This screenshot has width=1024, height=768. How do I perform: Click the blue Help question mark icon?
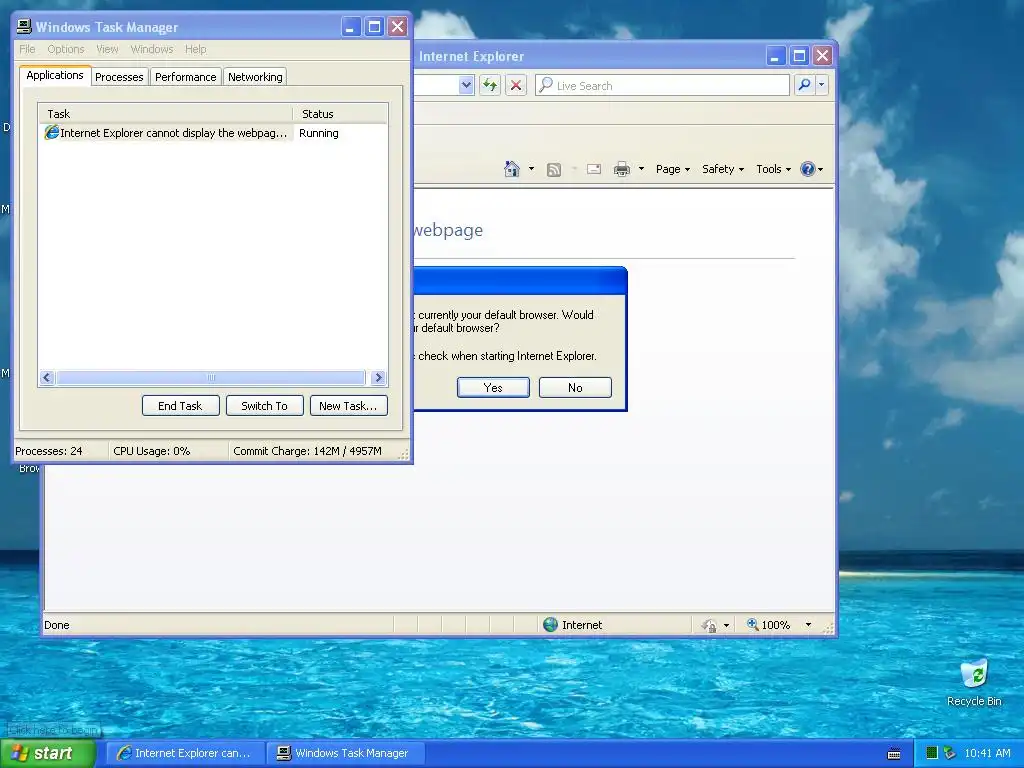[808, 169]
